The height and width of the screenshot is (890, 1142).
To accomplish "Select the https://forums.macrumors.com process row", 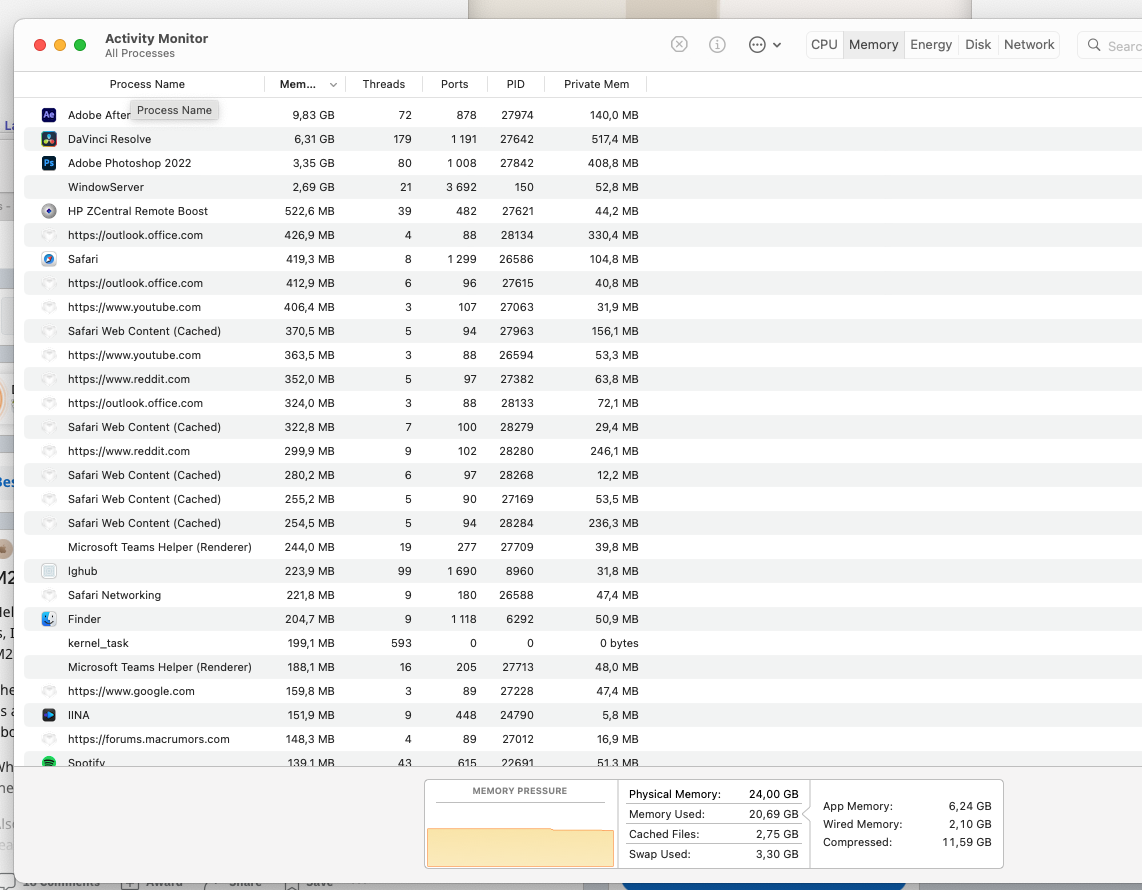I will pyautogui.click(x=583, y=739).
